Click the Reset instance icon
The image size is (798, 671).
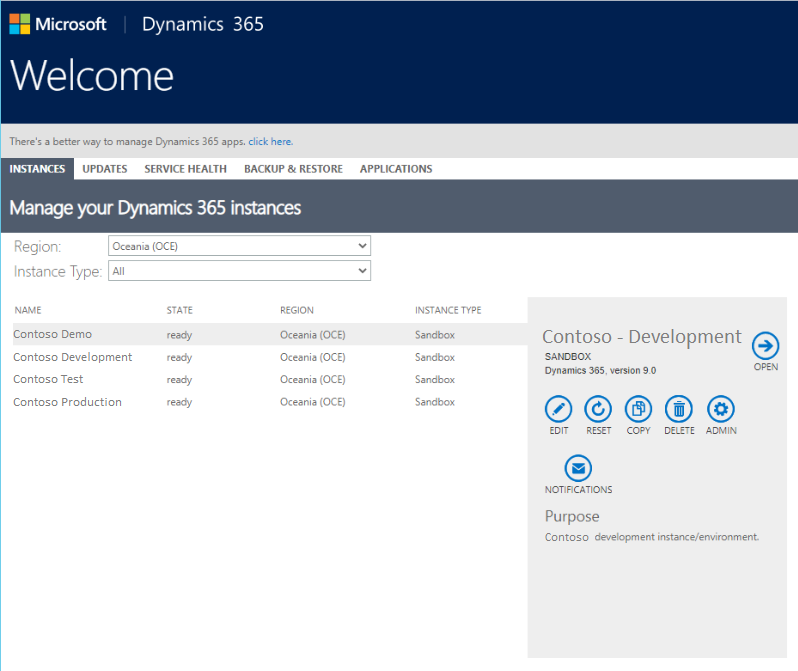598,409
